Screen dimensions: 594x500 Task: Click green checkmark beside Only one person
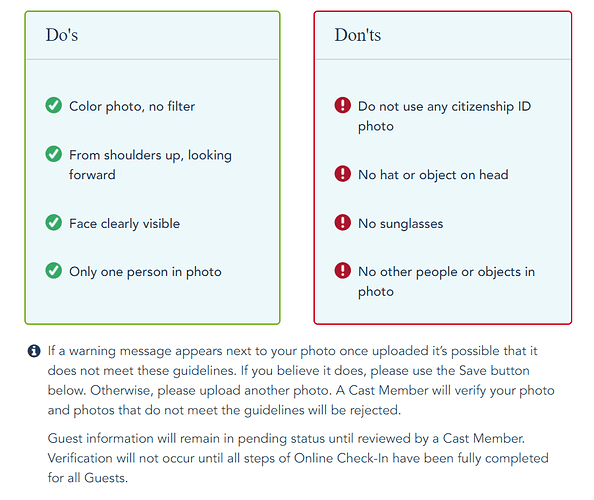[53, 271]
